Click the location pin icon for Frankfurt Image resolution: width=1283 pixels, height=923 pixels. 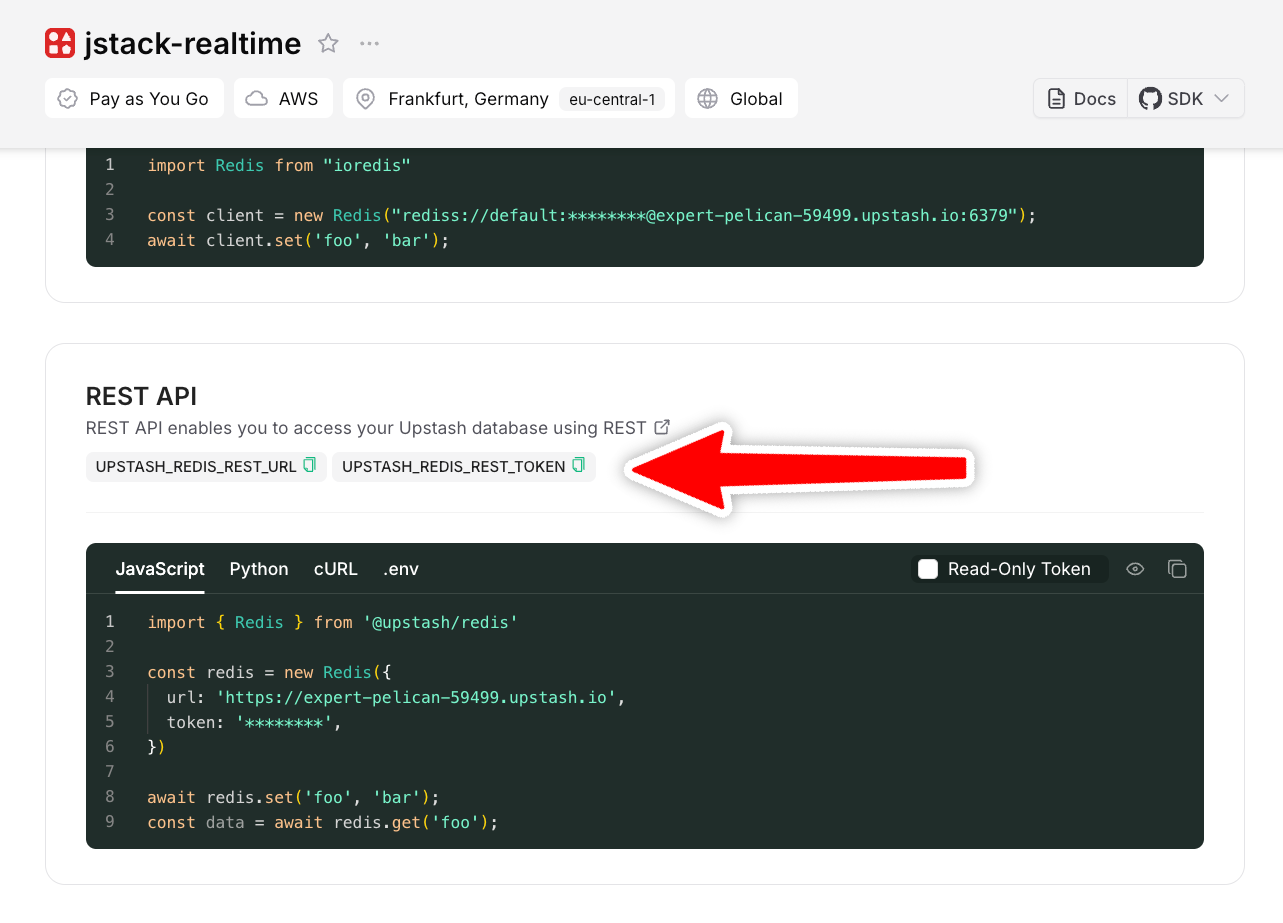tap(364, 98)
